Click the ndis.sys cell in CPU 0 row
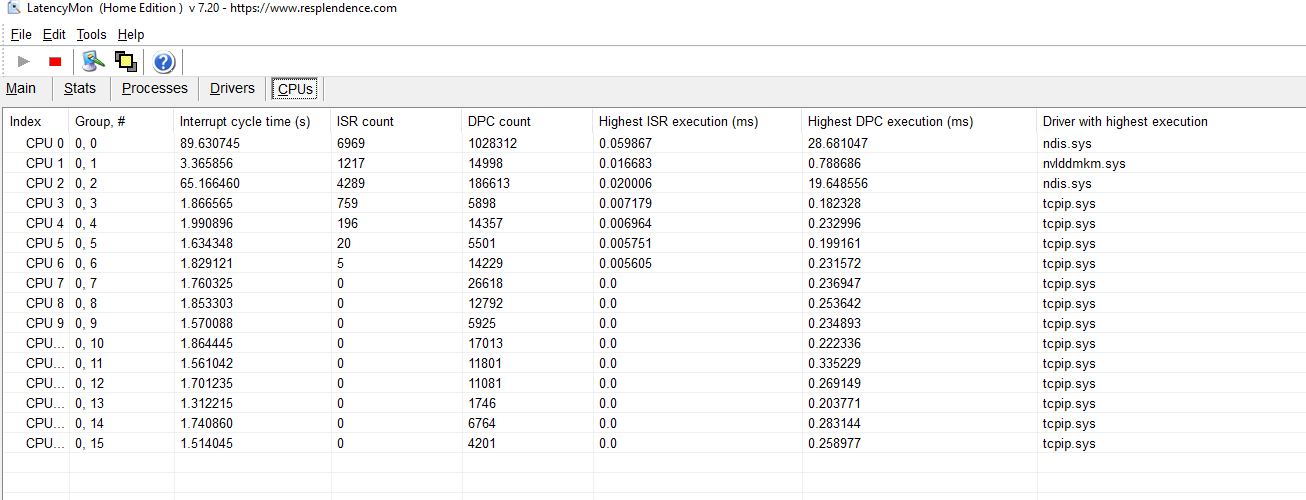The height and width of the screenshot is (500, 1306). 1067,143
